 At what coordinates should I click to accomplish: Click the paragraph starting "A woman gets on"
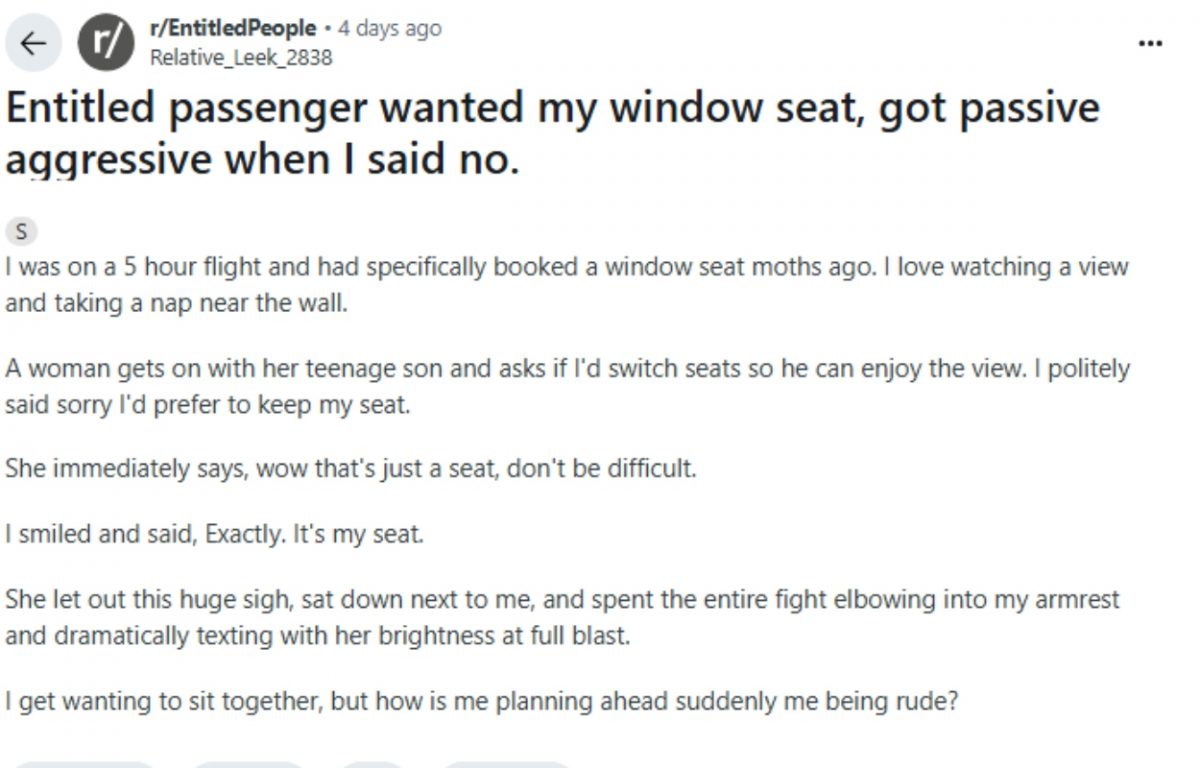pos(567,387)
